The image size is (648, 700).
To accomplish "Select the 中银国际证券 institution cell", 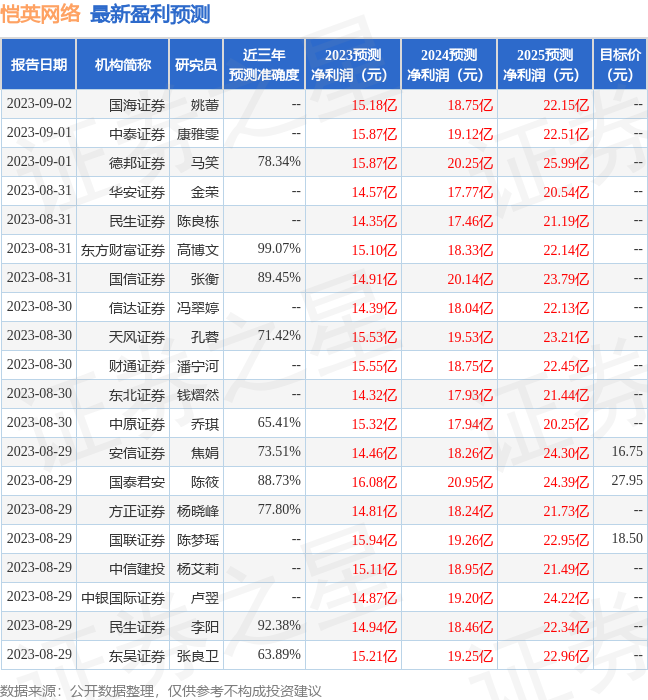I will [123, 599].
